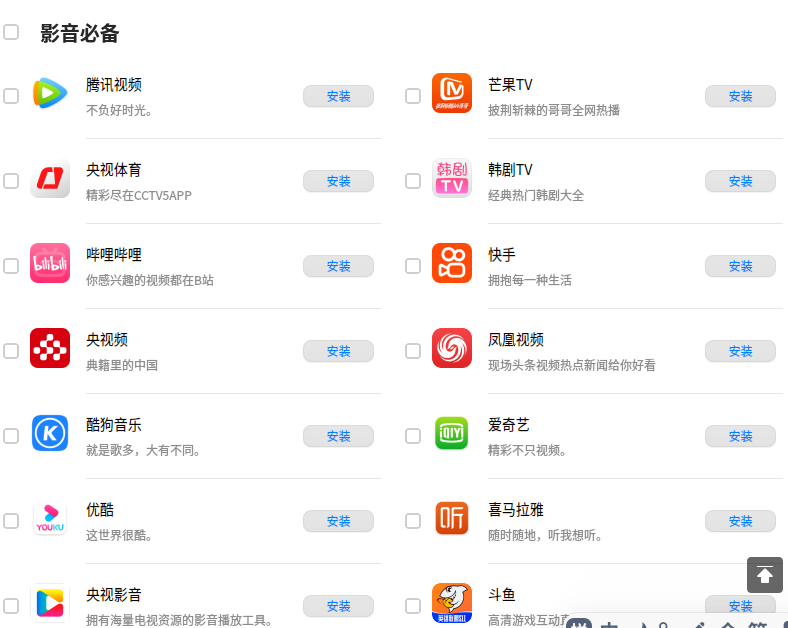Check the 哔哩哔哩 checkbox
788x628 pixels.
[x=11, y=266]
